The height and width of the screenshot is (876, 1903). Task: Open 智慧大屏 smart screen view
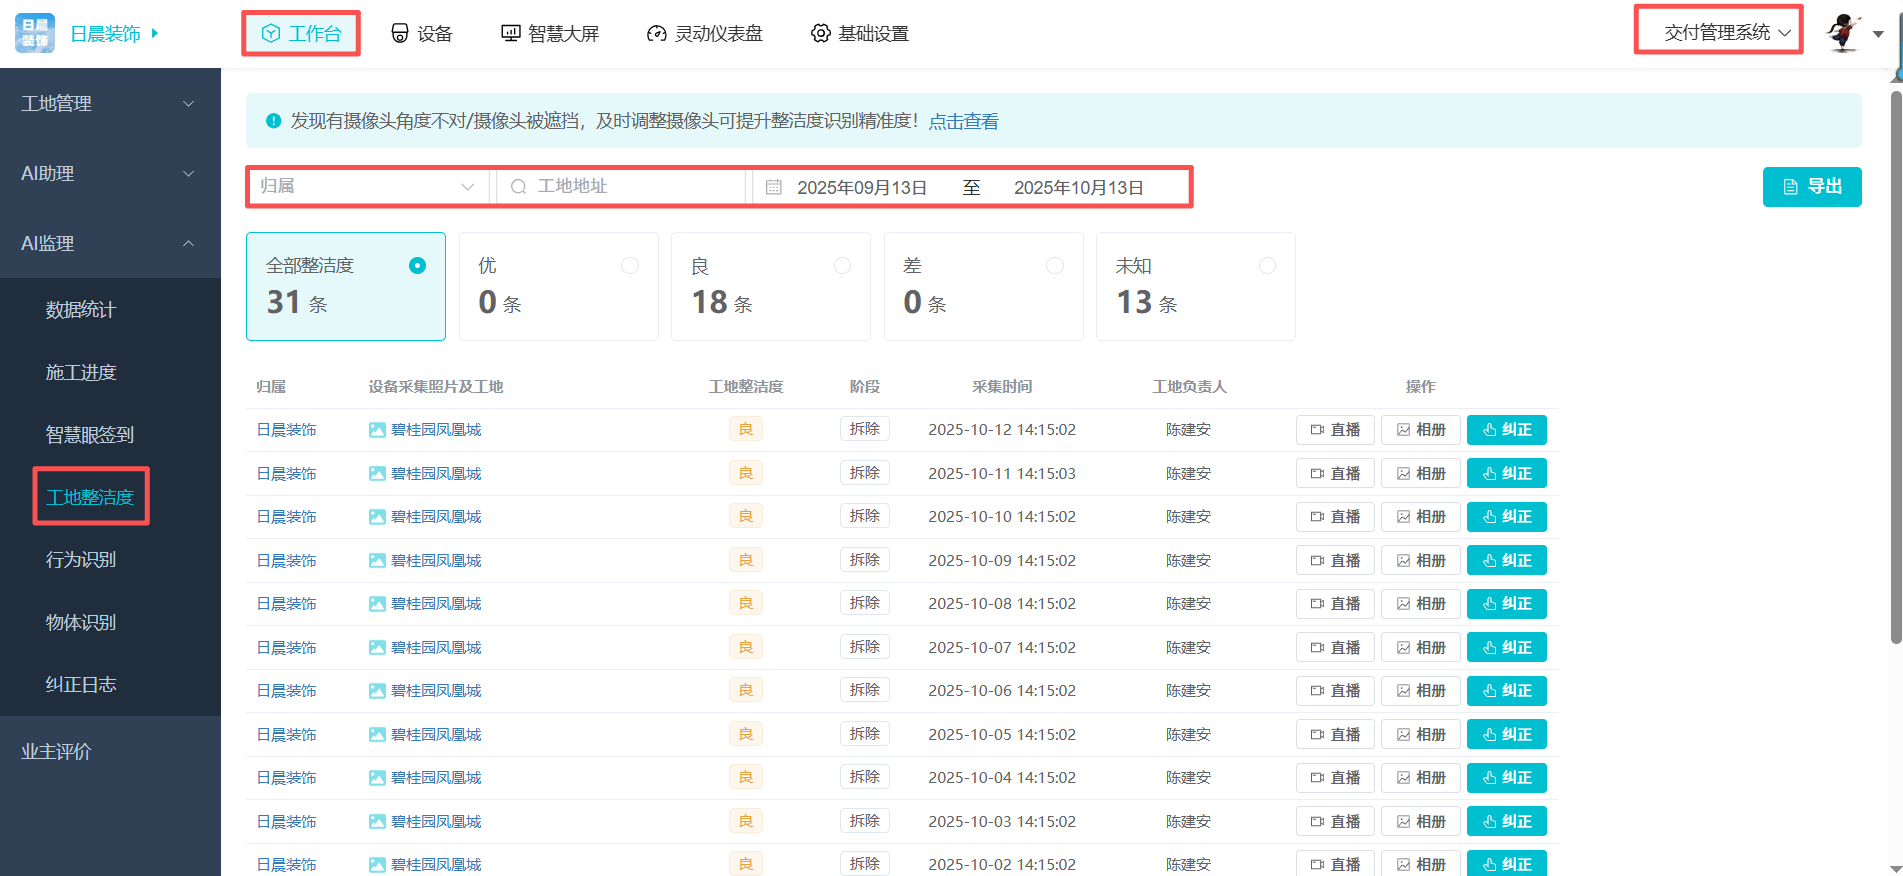click(550, 34)
